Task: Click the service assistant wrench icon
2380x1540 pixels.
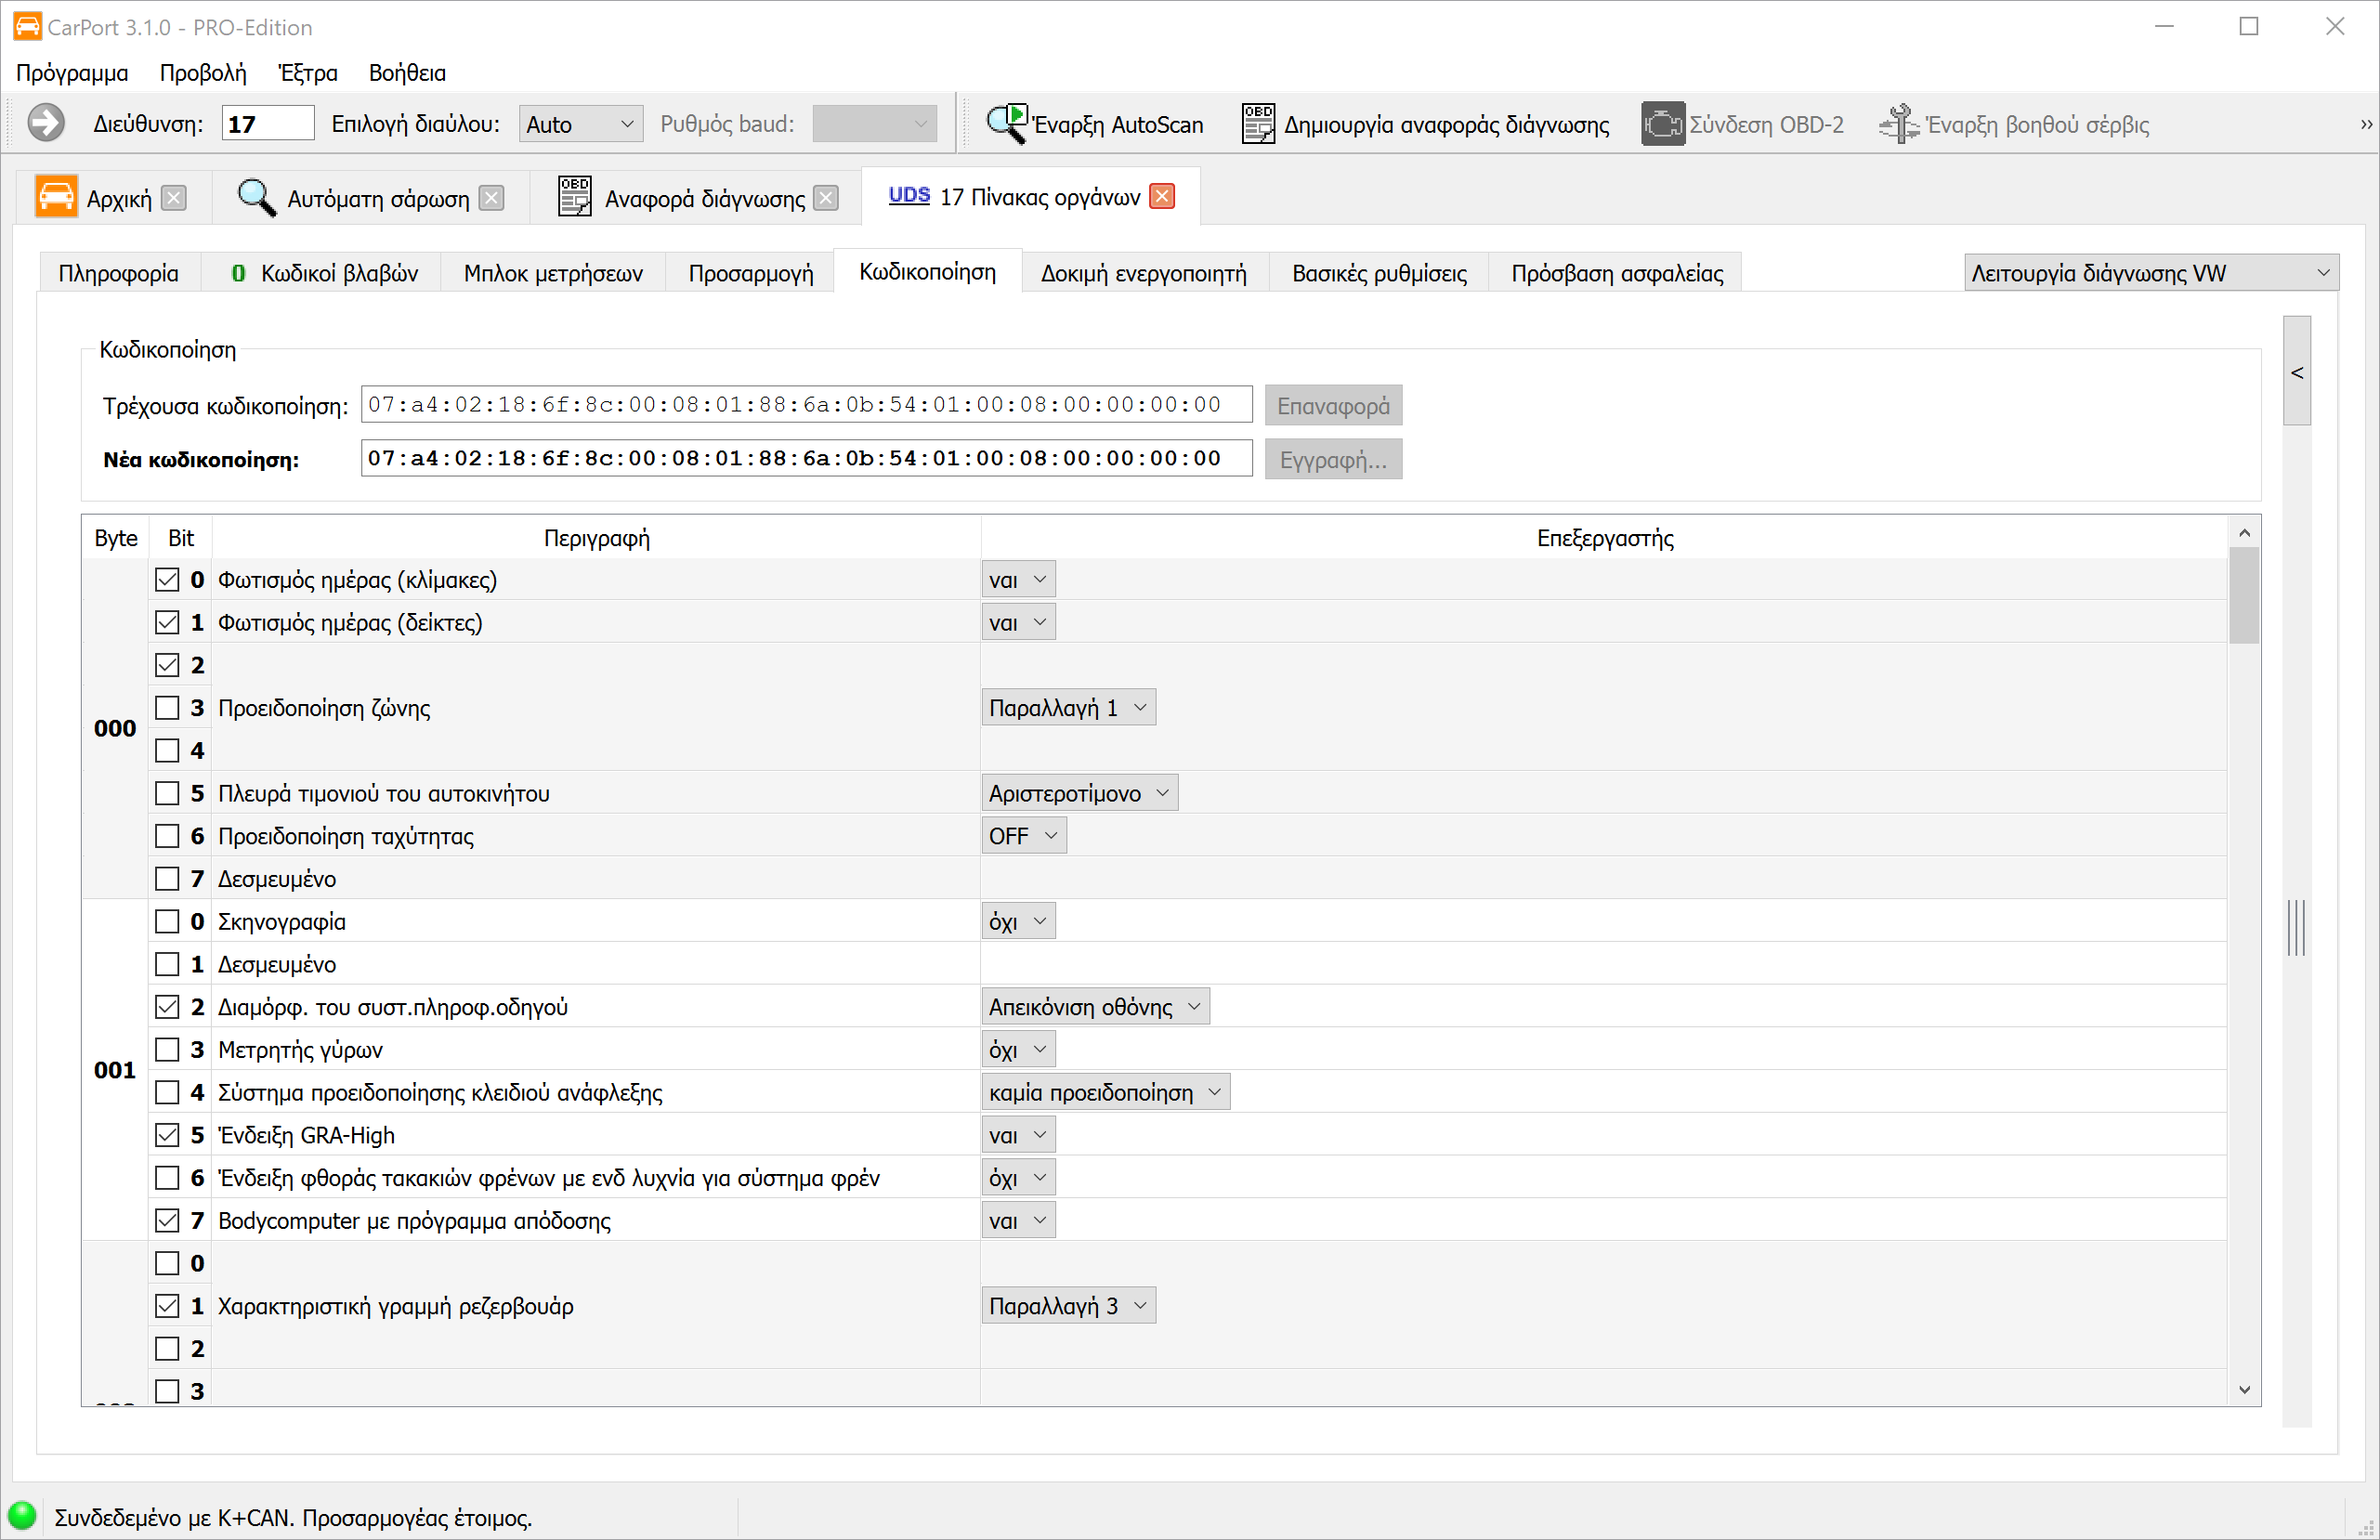Action: coord(1898,124)
